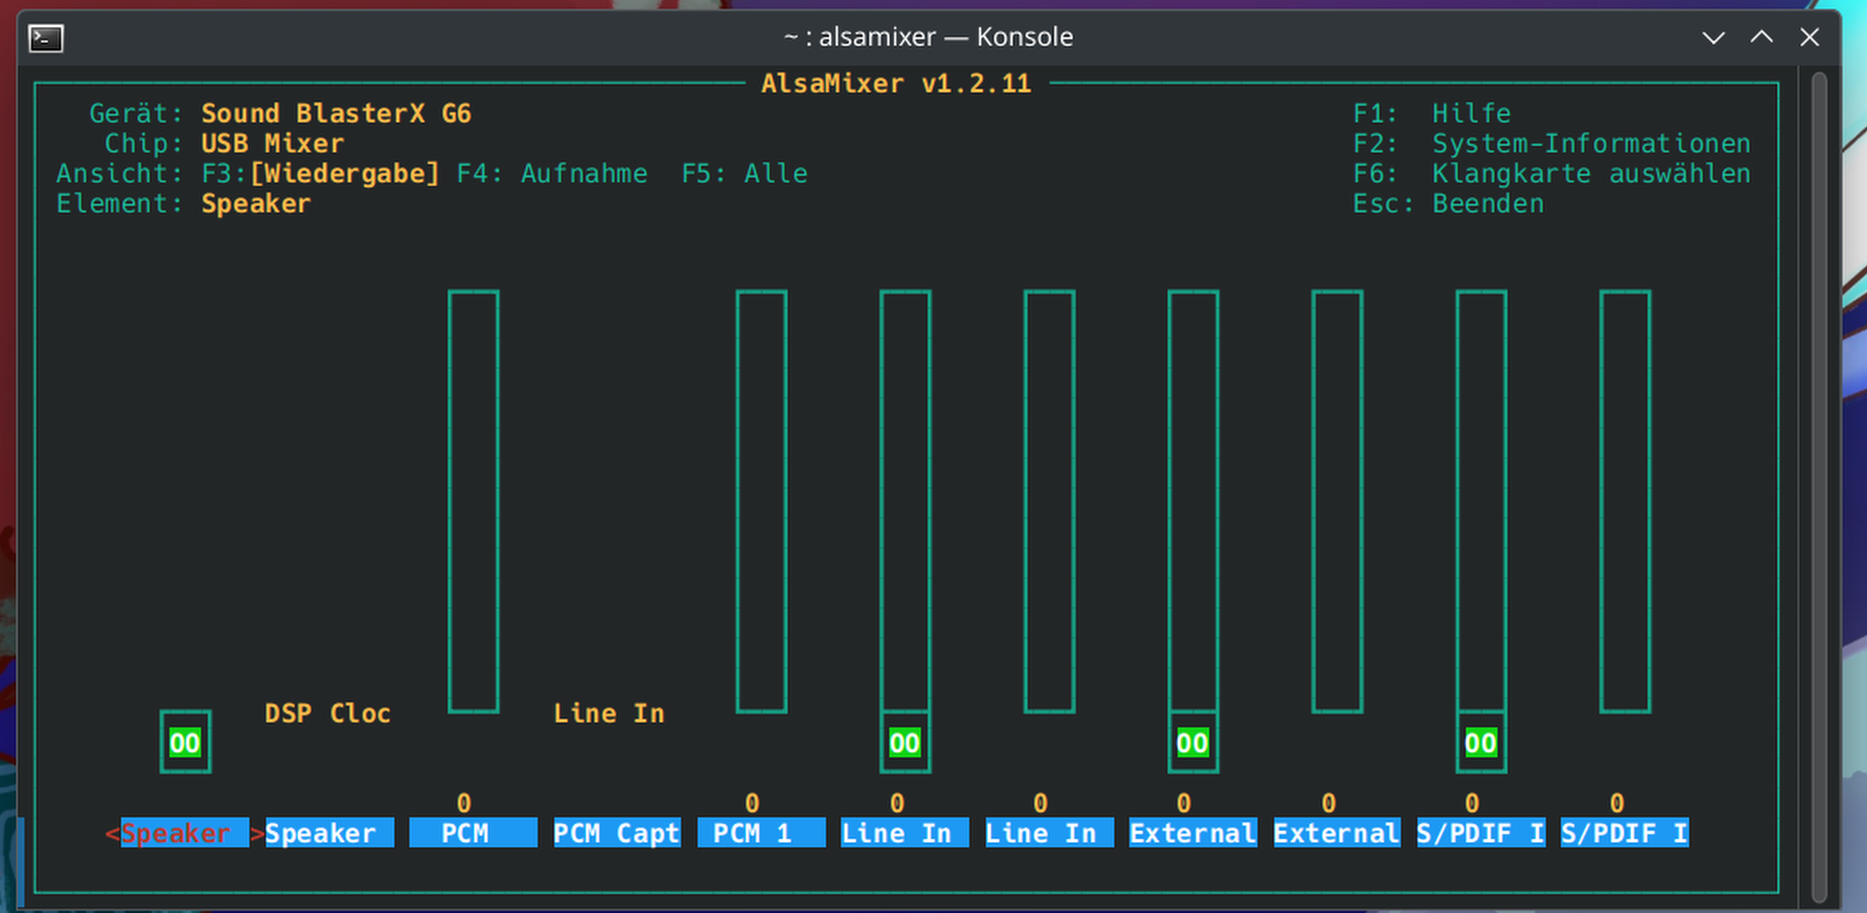The height and width of the screenshot is (913, 1867).
Task: Select the PCM 1 channel label
Action: (x=761, y=833)
